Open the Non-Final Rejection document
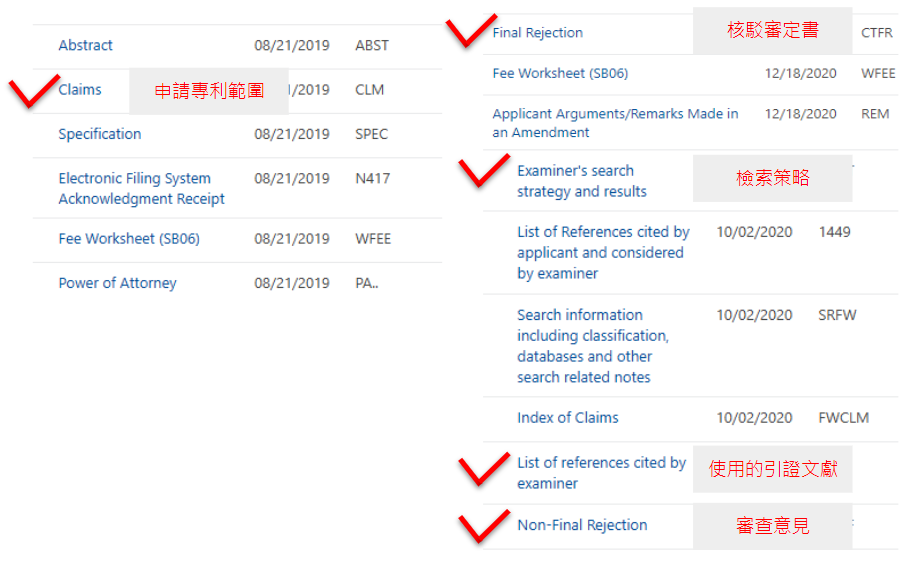The width and height of the screenshot is (901, 564). [x=582, y=525]
